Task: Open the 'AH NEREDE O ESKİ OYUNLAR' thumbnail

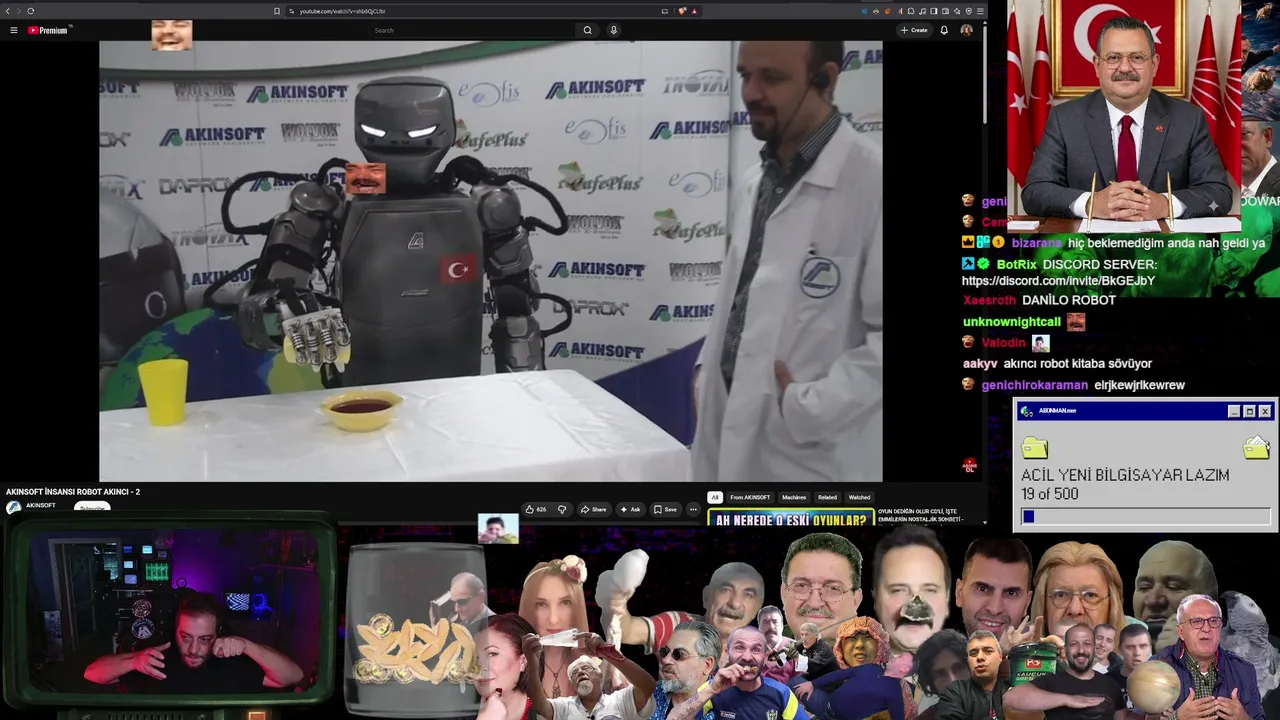Action: click(x=790, y=519)
